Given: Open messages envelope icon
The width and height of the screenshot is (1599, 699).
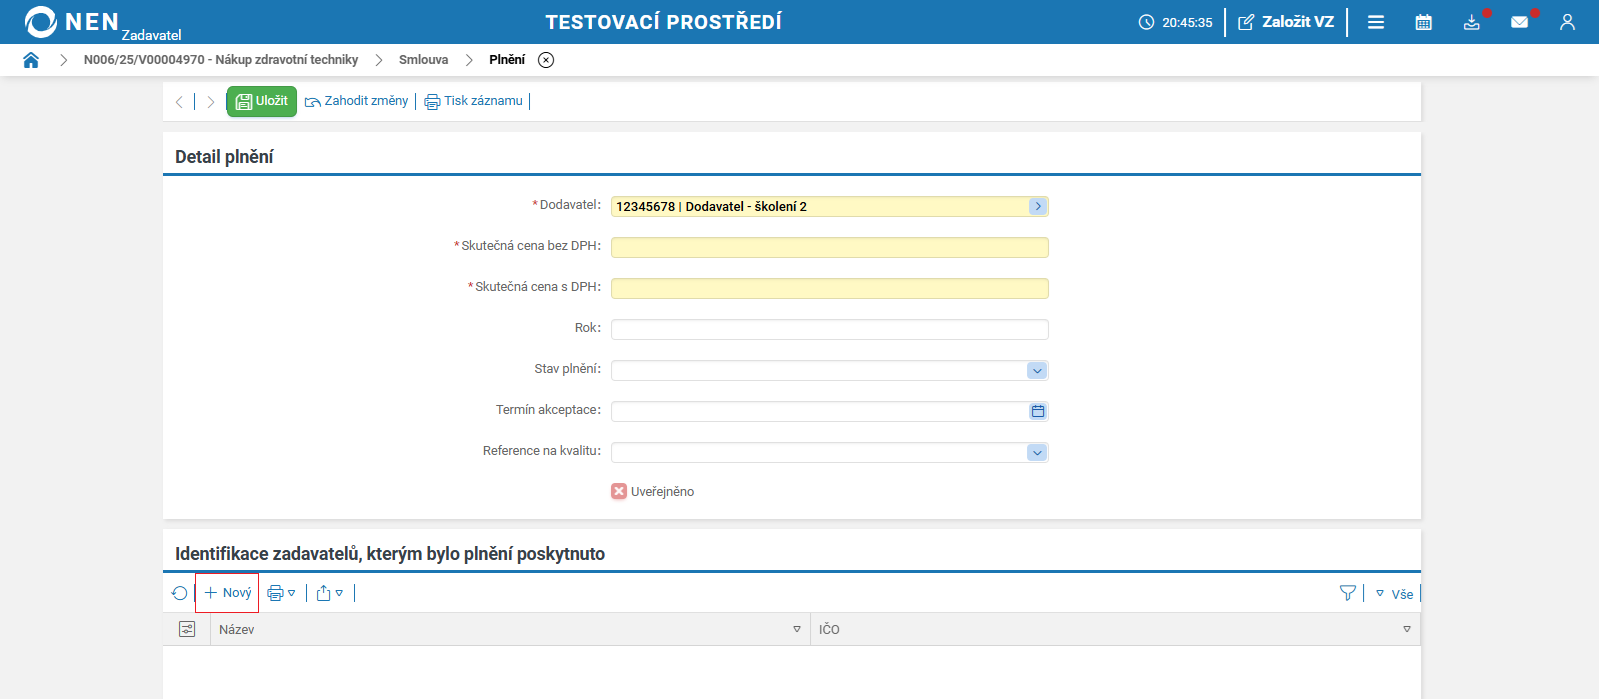Looking at the screenshot, I should [1520, 22].
